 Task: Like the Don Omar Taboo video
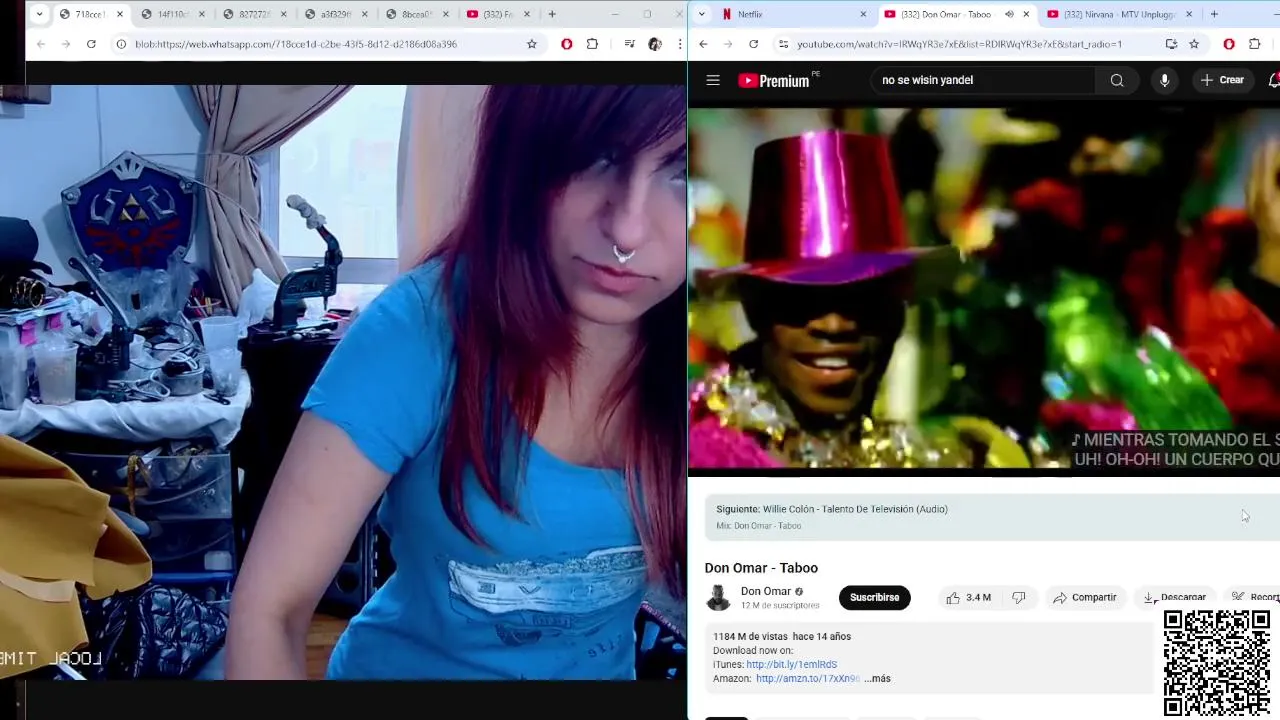click(968, 598)
